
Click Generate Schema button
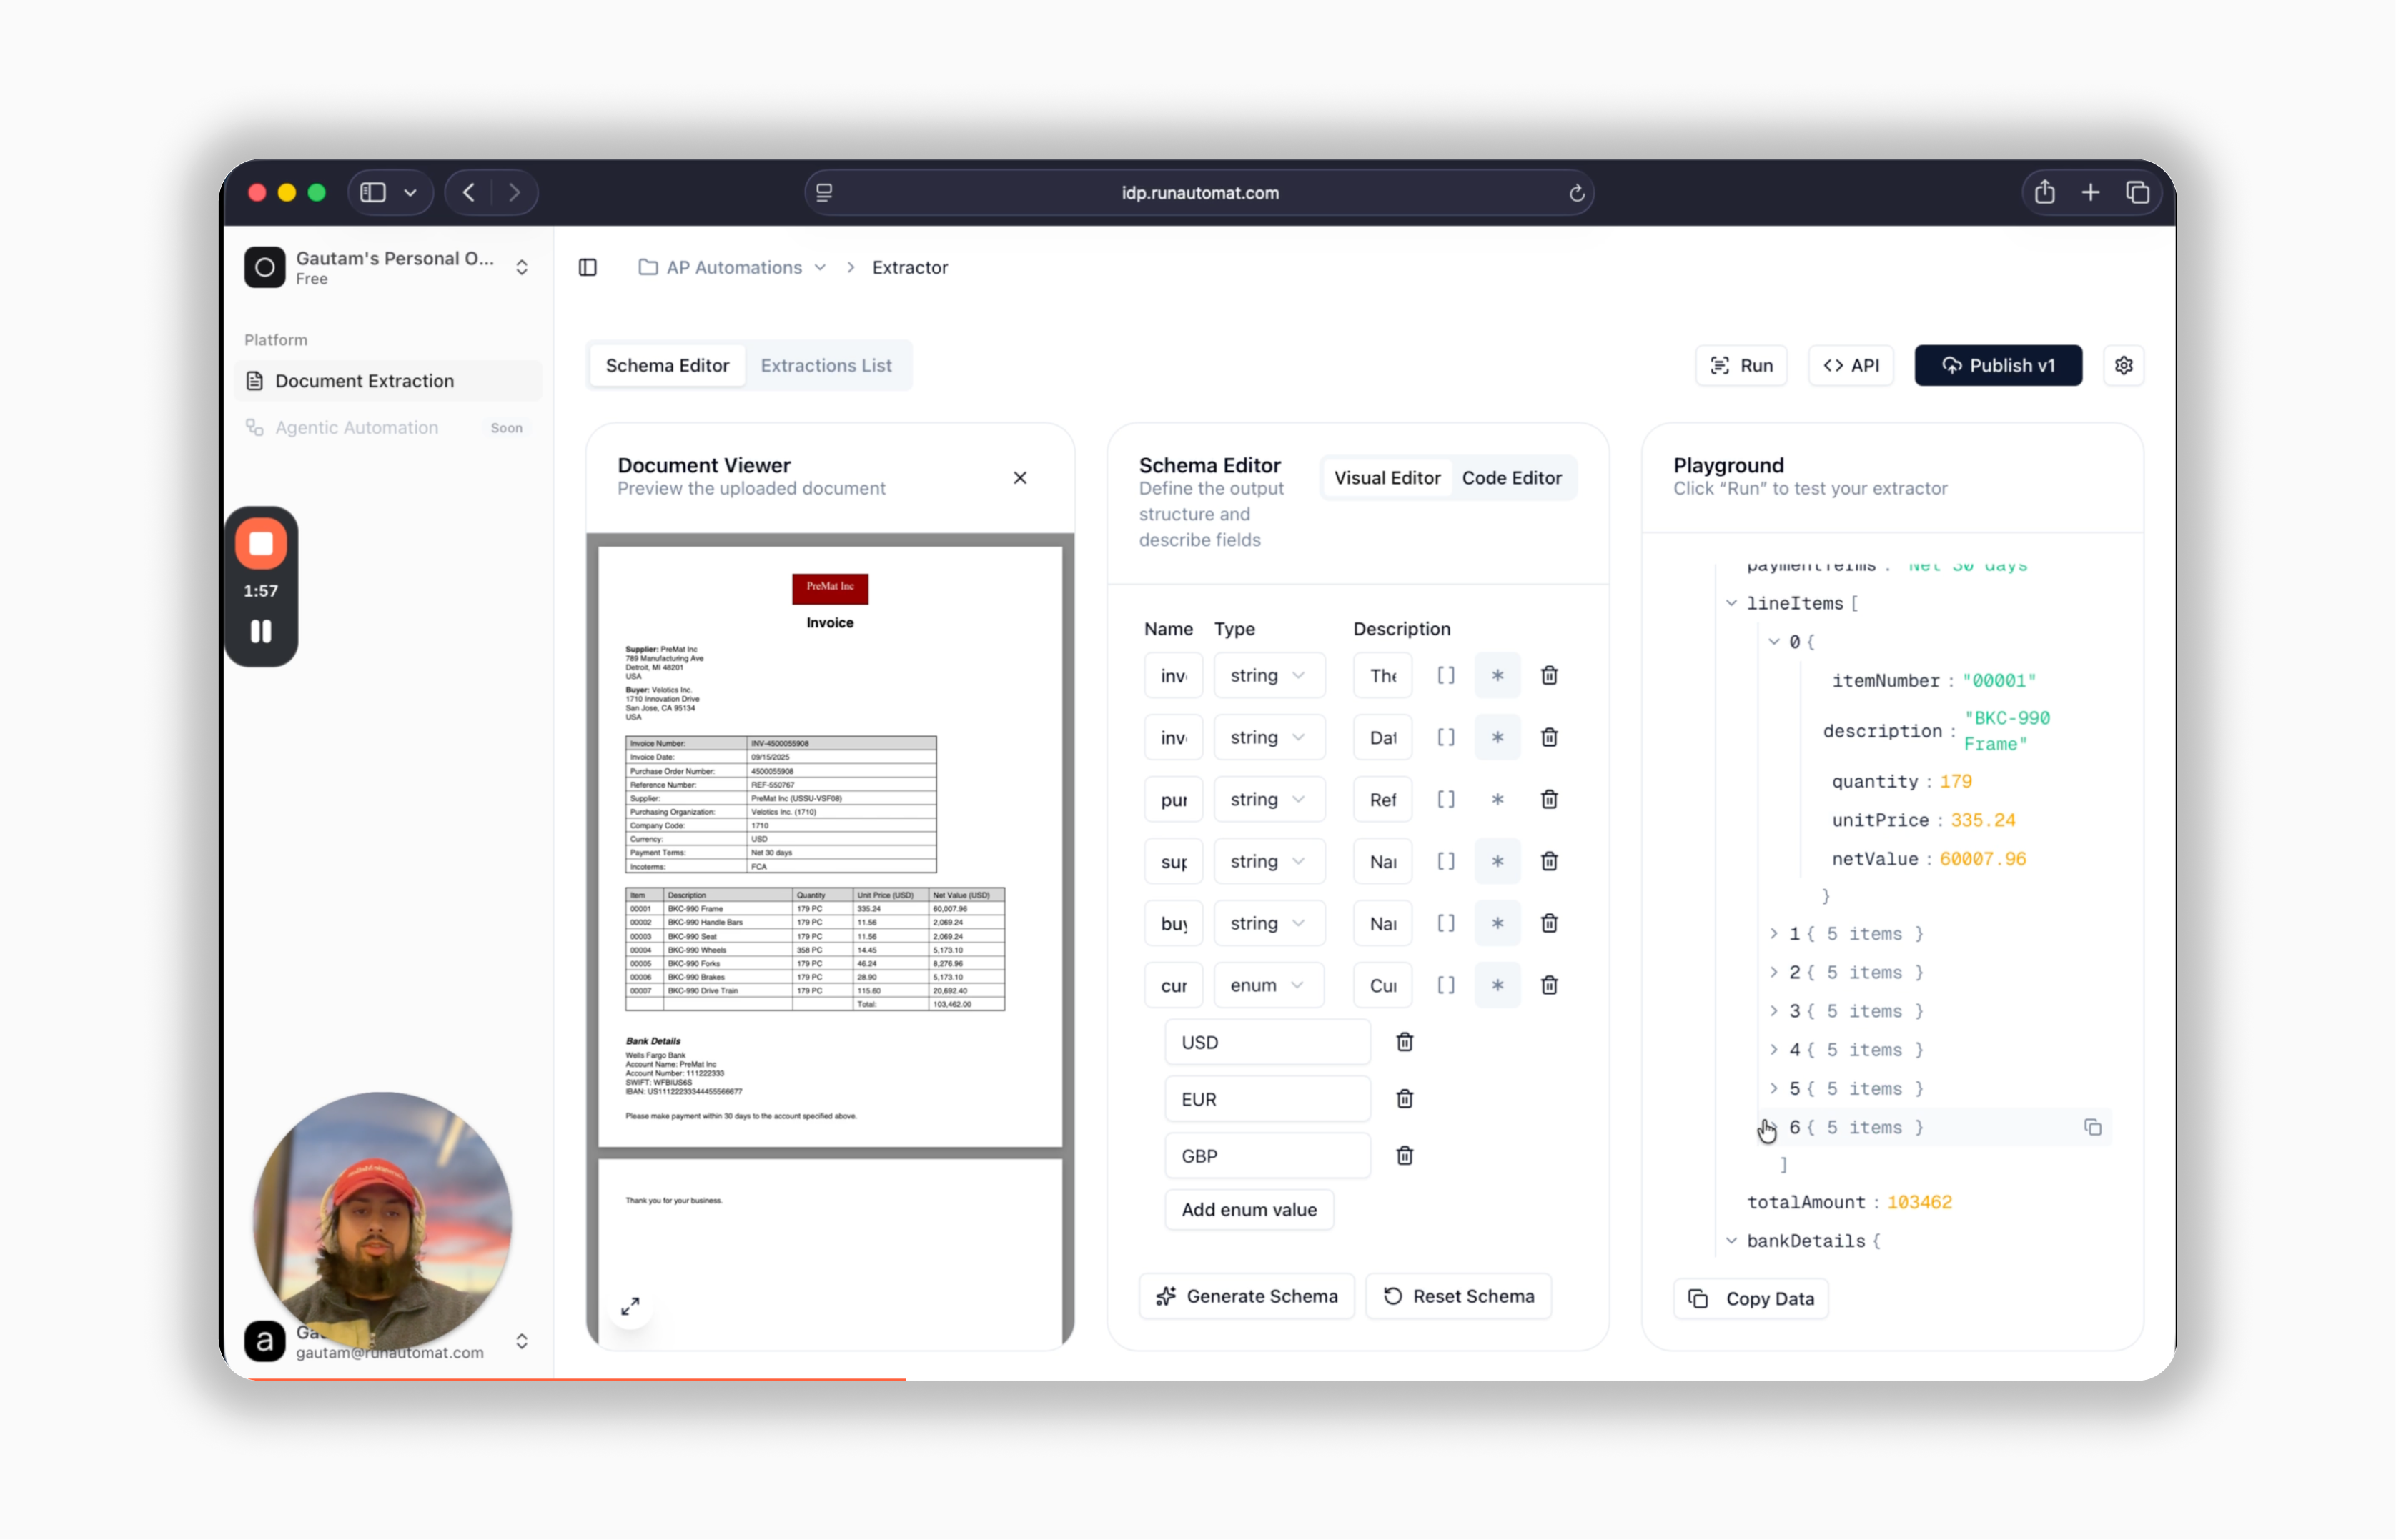[x=1246, y=1296]
